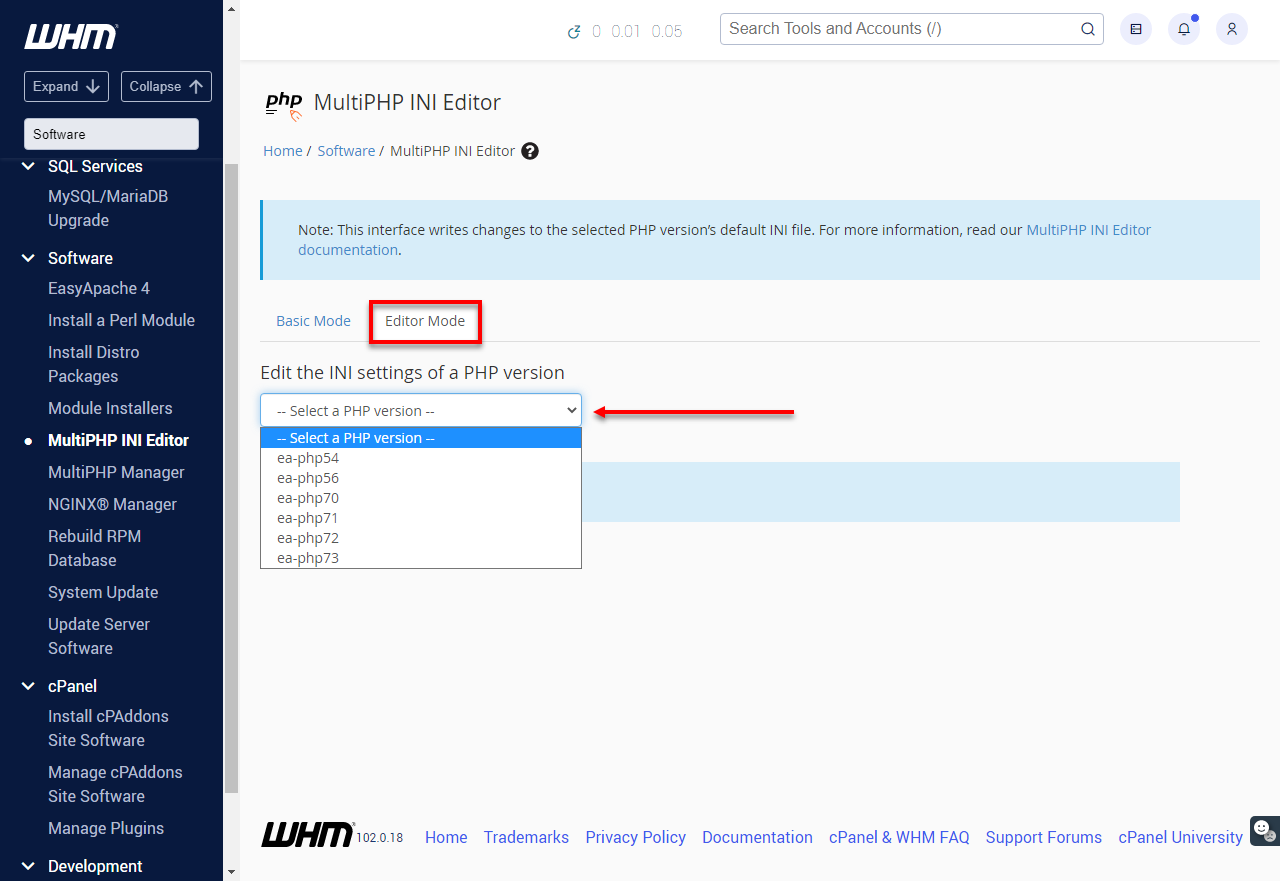1280x881 pixels.
Task: Open the MultiPHP INI Editor help icon
Action: (x=529, y=150)
